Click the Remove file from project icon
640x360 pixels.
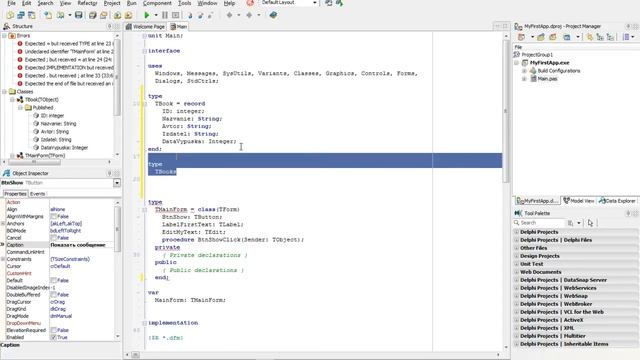click(x=128, y=15)
